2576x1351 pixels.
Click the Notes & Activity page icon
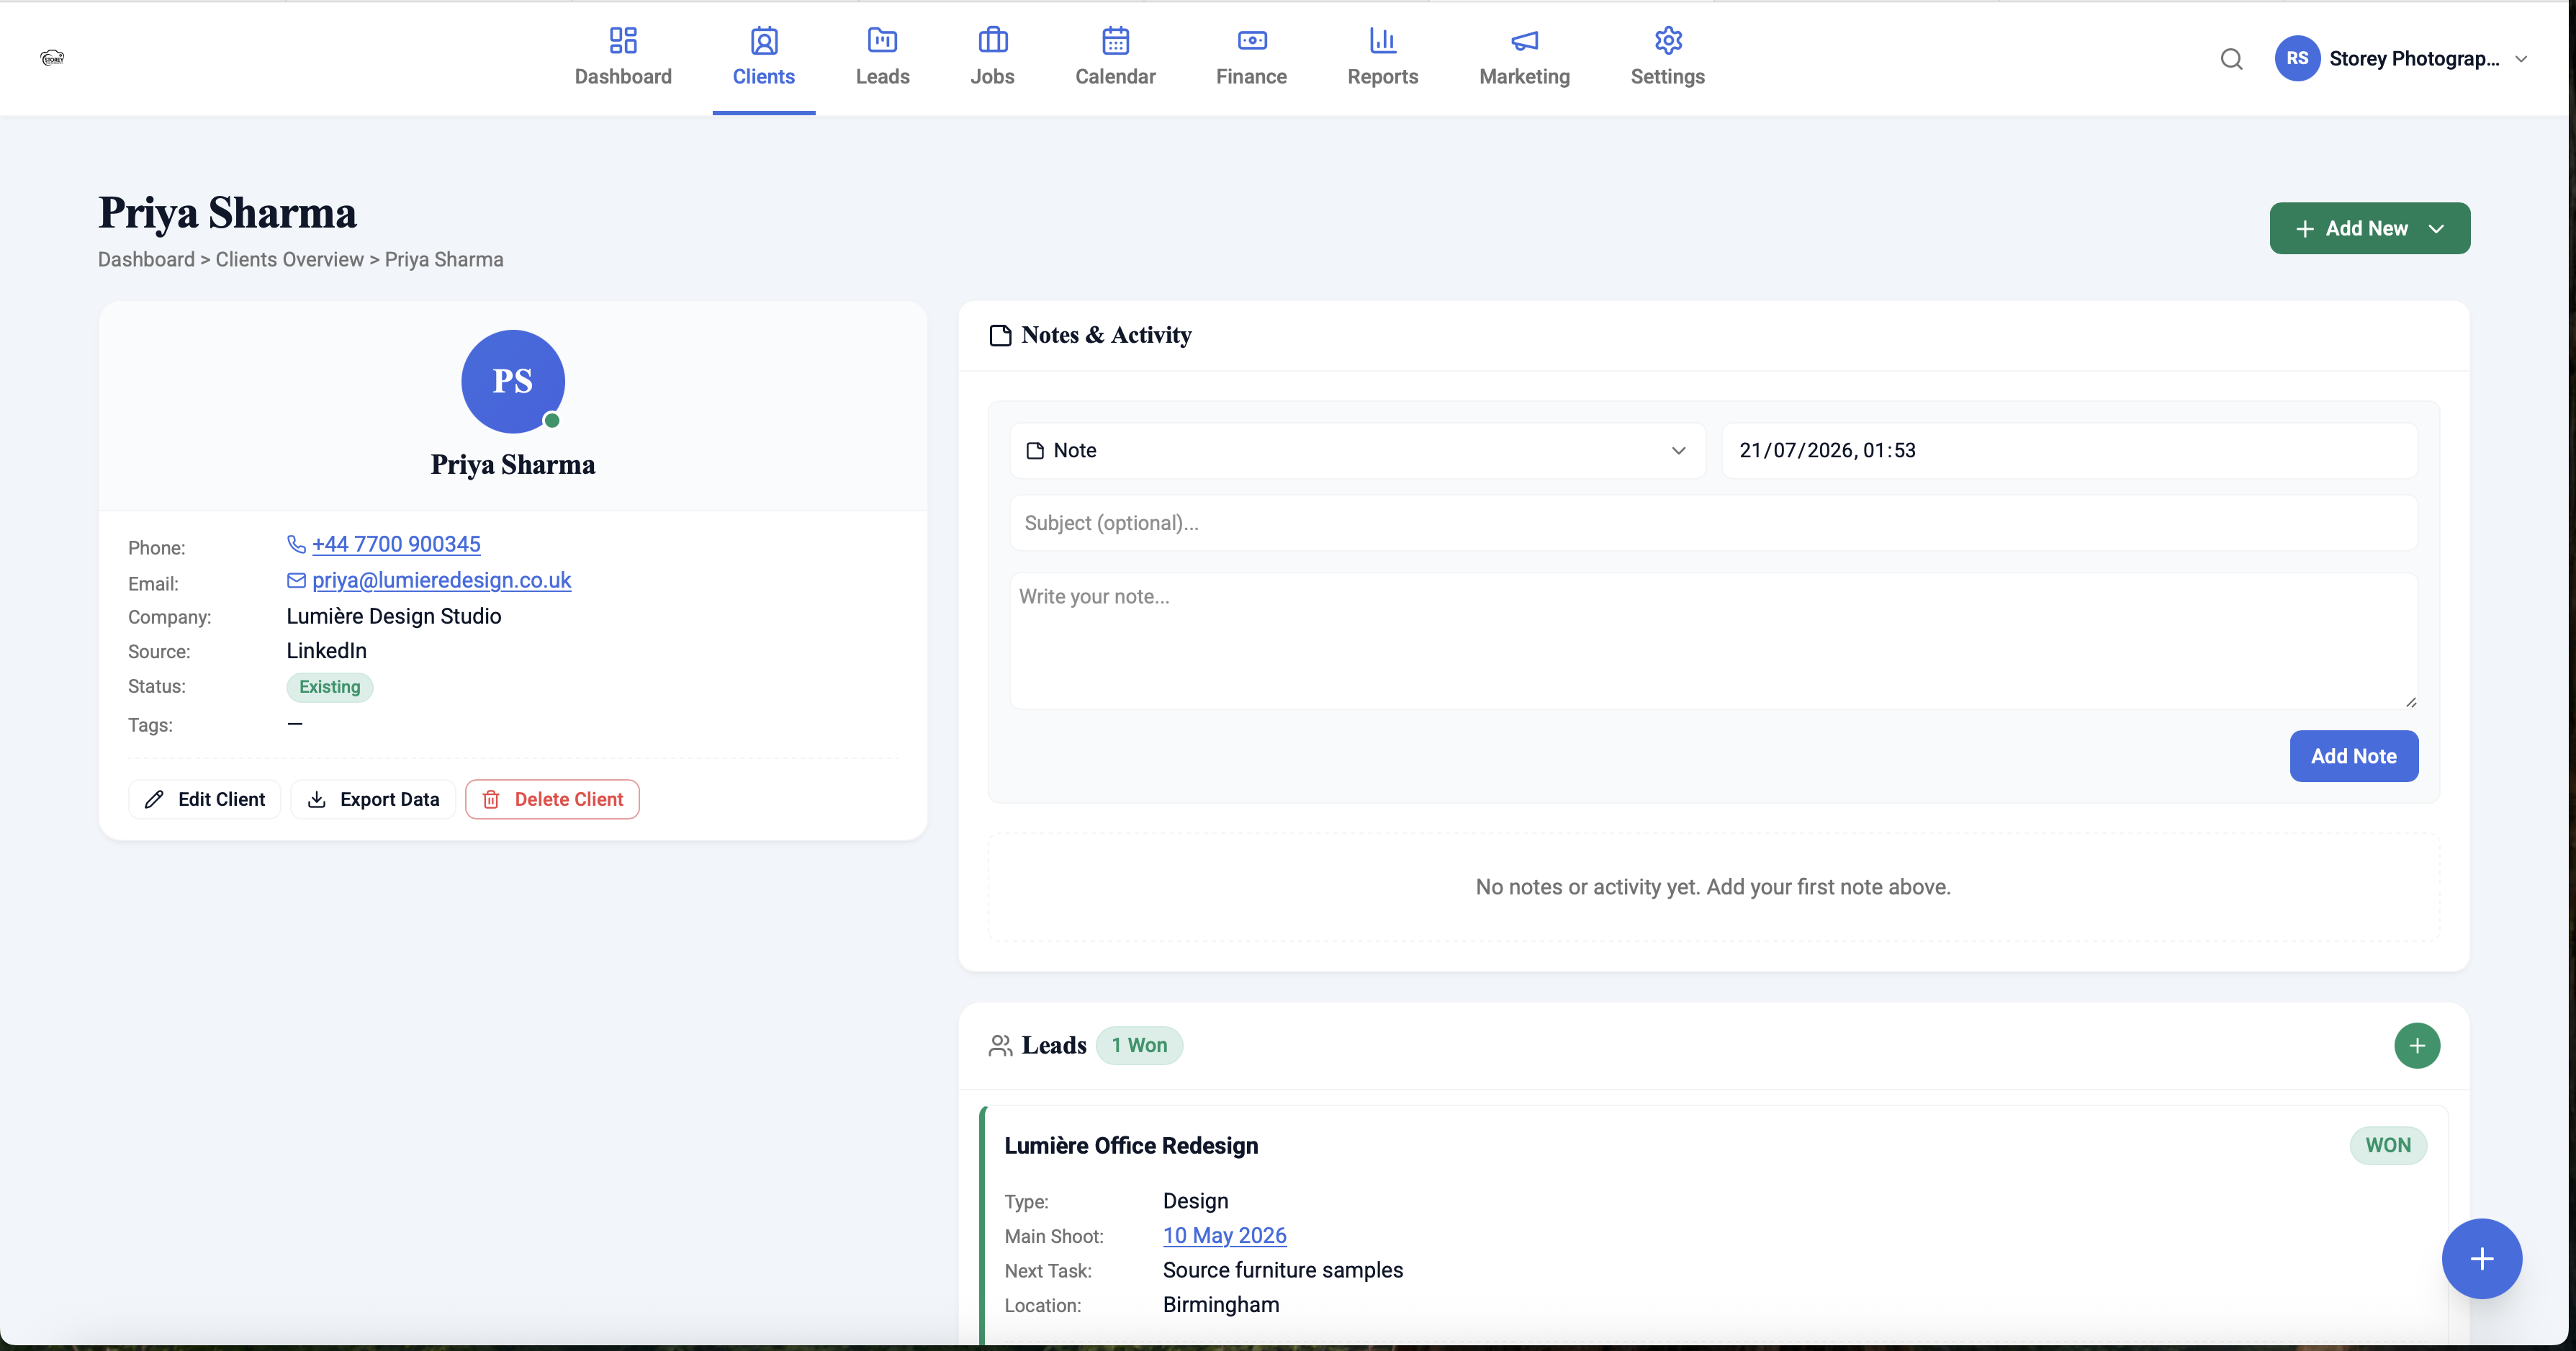tap(1000, 335)
